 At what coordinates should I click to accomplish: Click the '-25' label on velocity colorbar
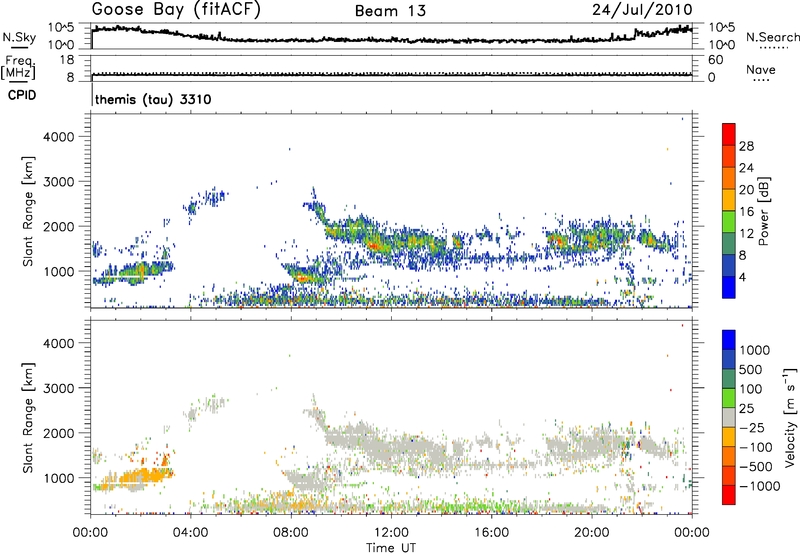(753, 428)
